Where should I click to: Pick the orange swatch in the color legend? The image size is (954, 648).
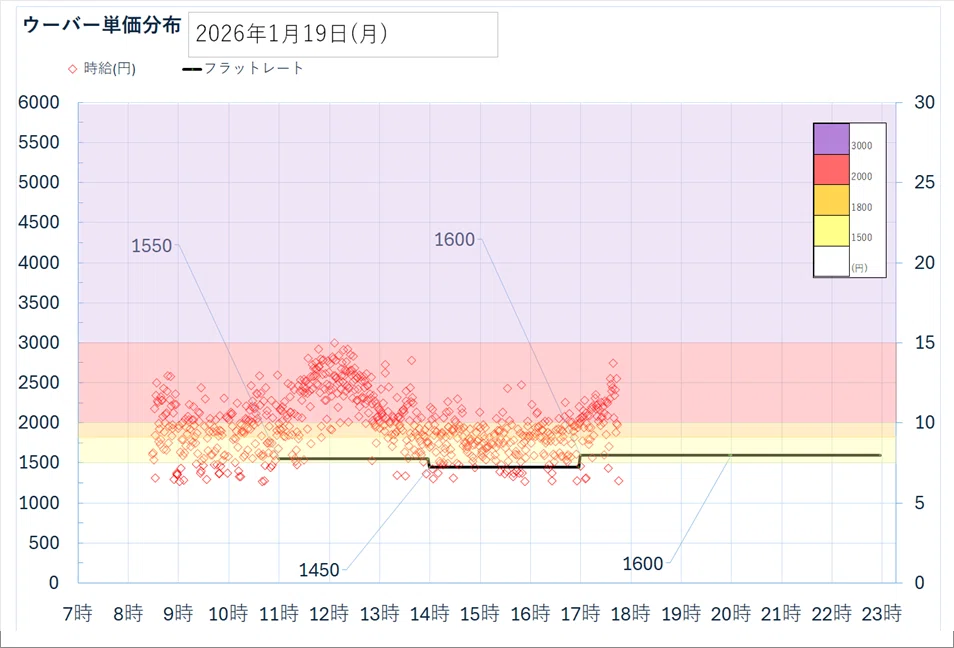[x=831, y=200]
